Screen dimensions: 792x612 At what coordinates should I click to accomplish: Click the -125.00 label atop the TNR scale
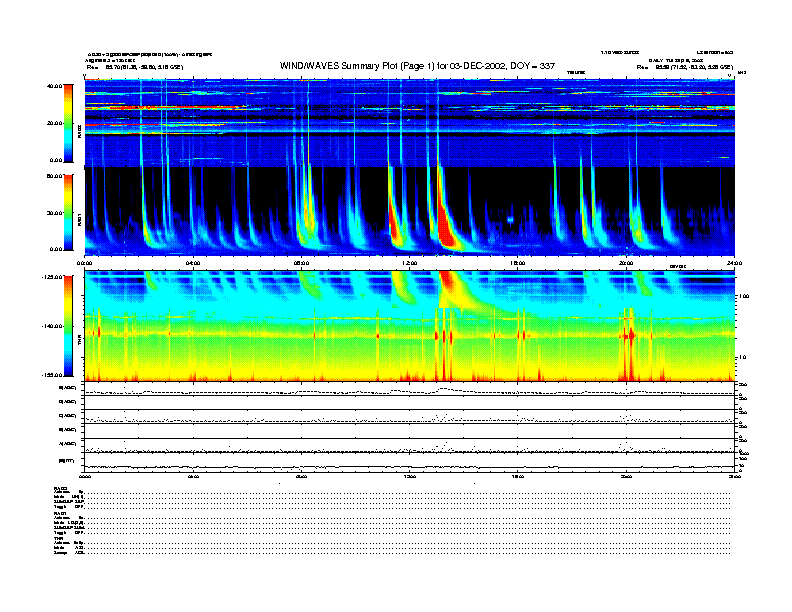coord(52,277)
